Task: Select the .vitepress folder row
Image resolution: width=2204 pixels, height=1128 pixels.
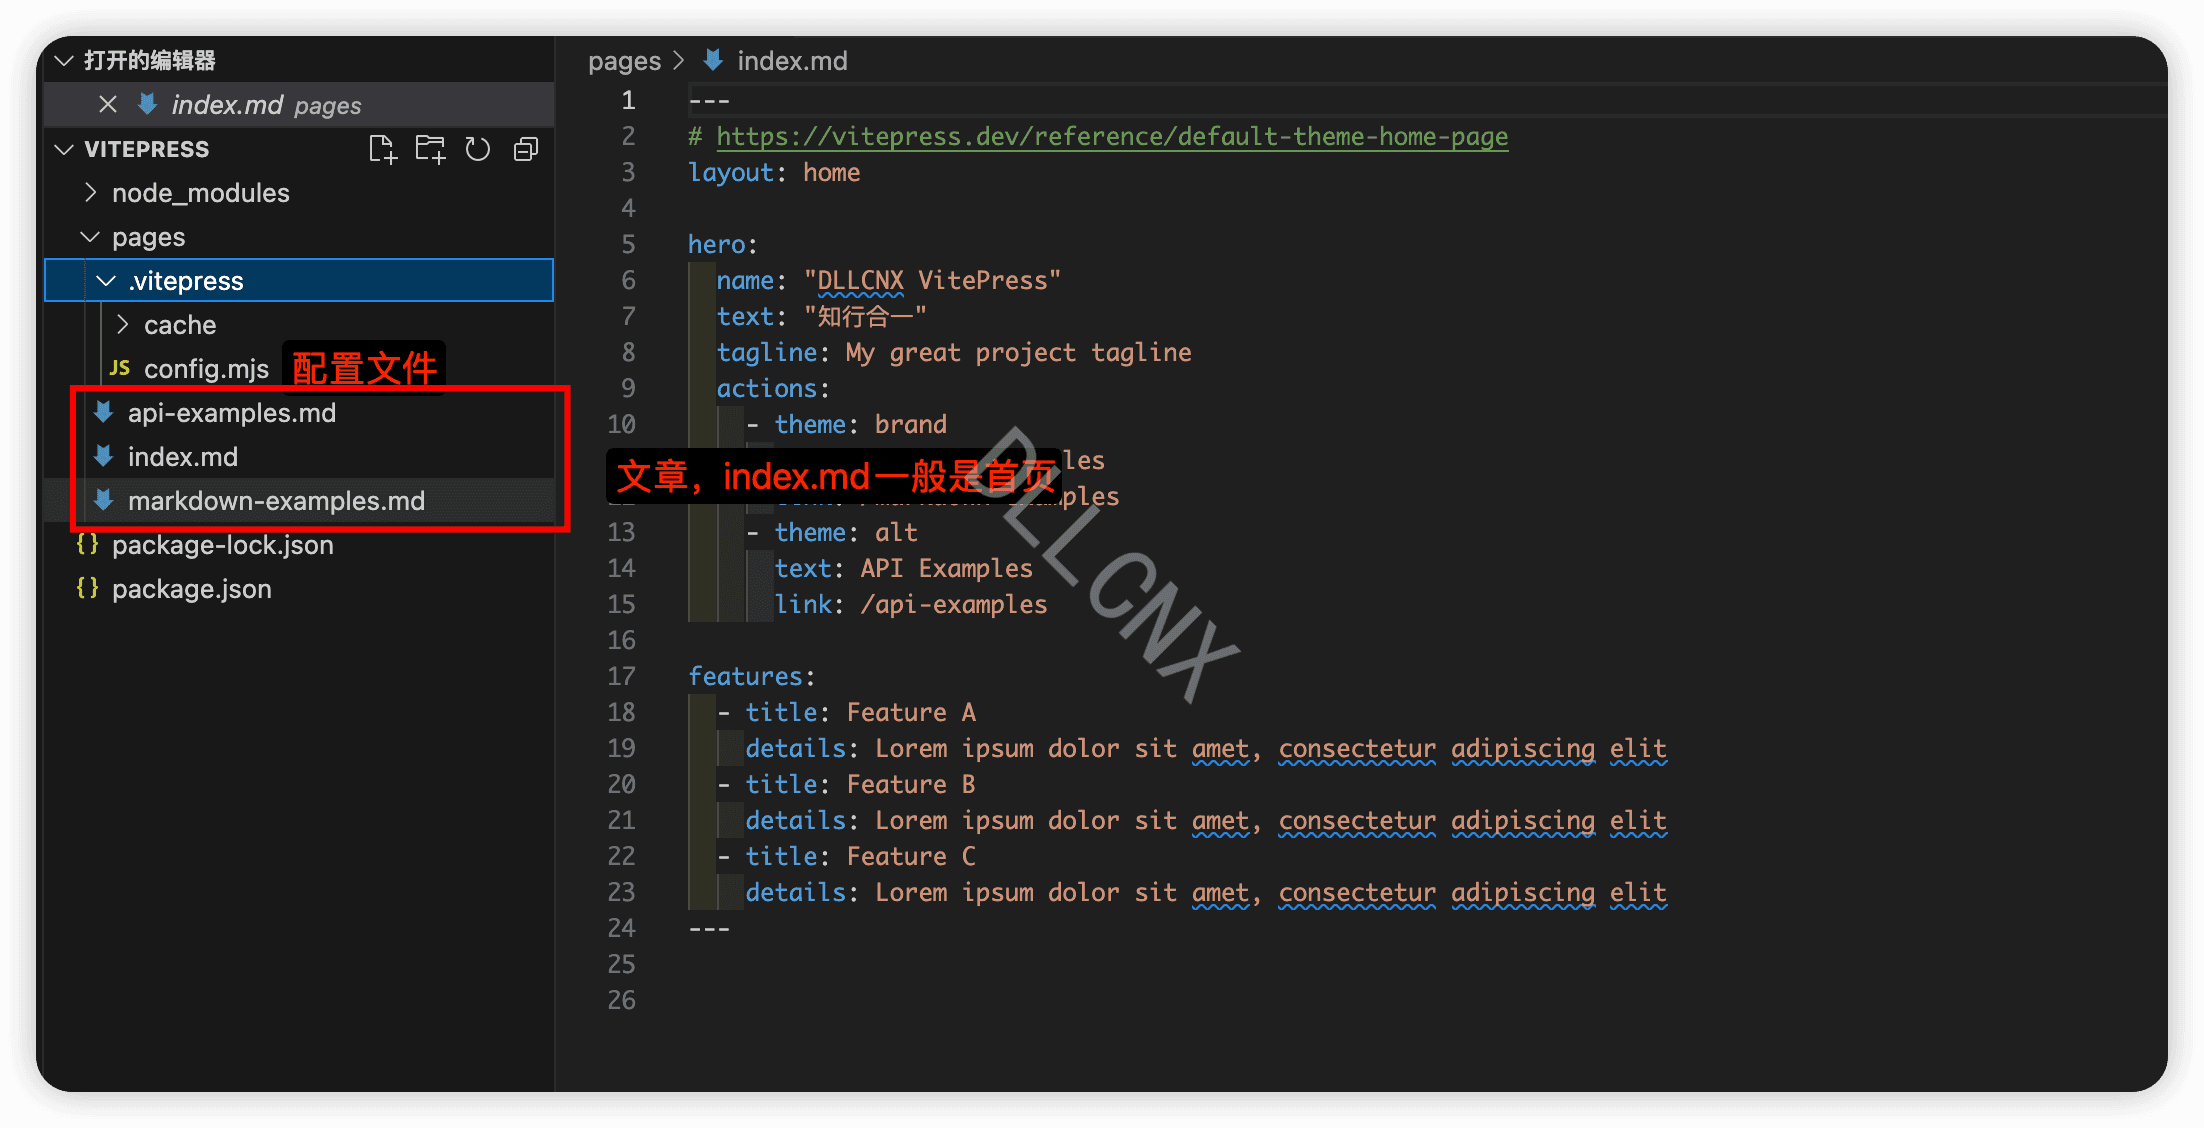Action: (299, 281)
